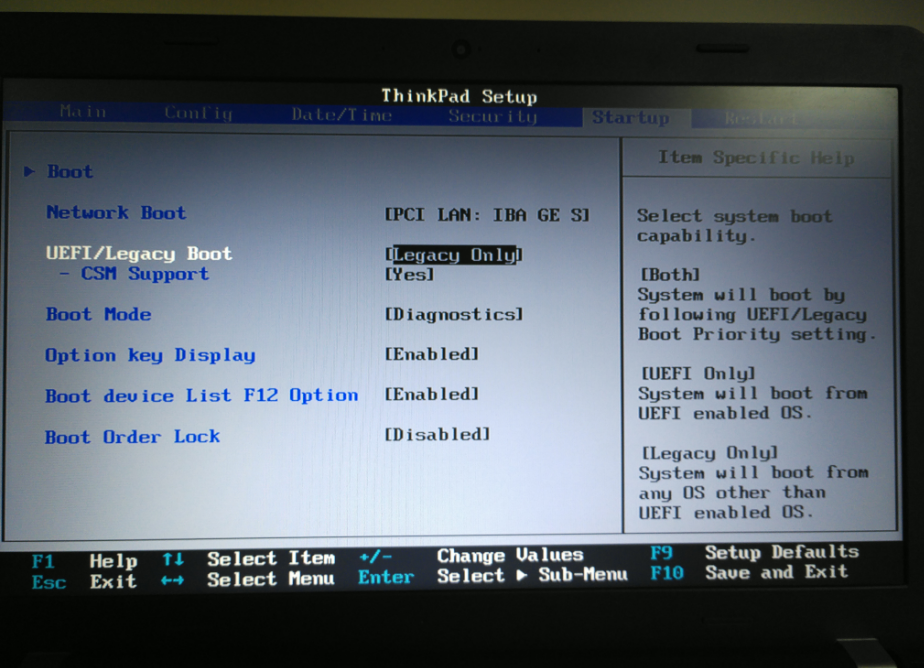Select the Option key Display label

150,355
